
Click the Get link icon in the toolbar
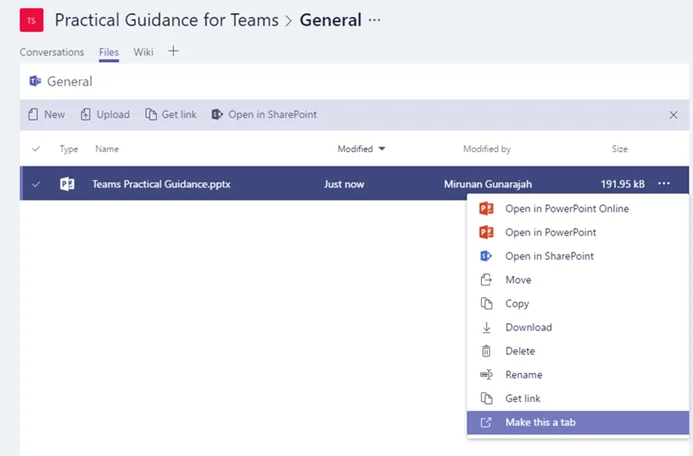point(151,114)
